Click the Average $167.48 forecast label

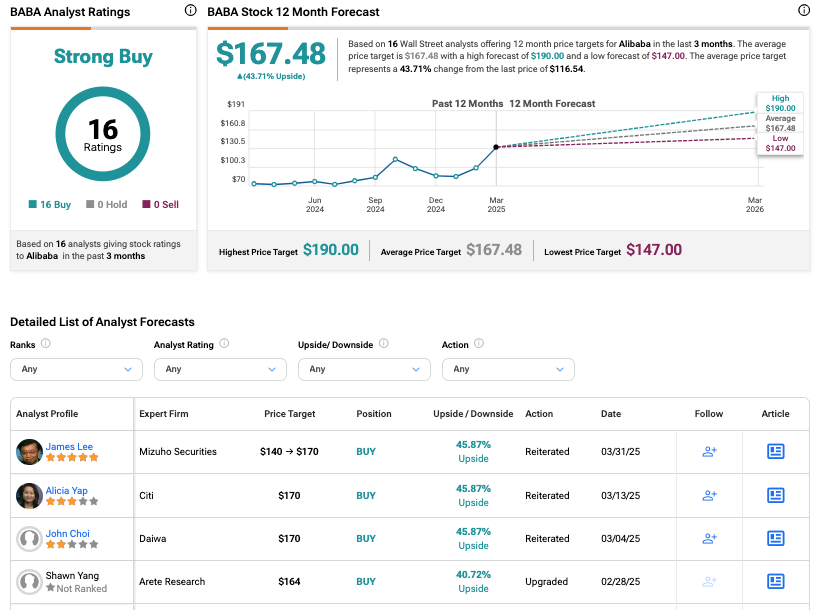[x=780, y=123]
